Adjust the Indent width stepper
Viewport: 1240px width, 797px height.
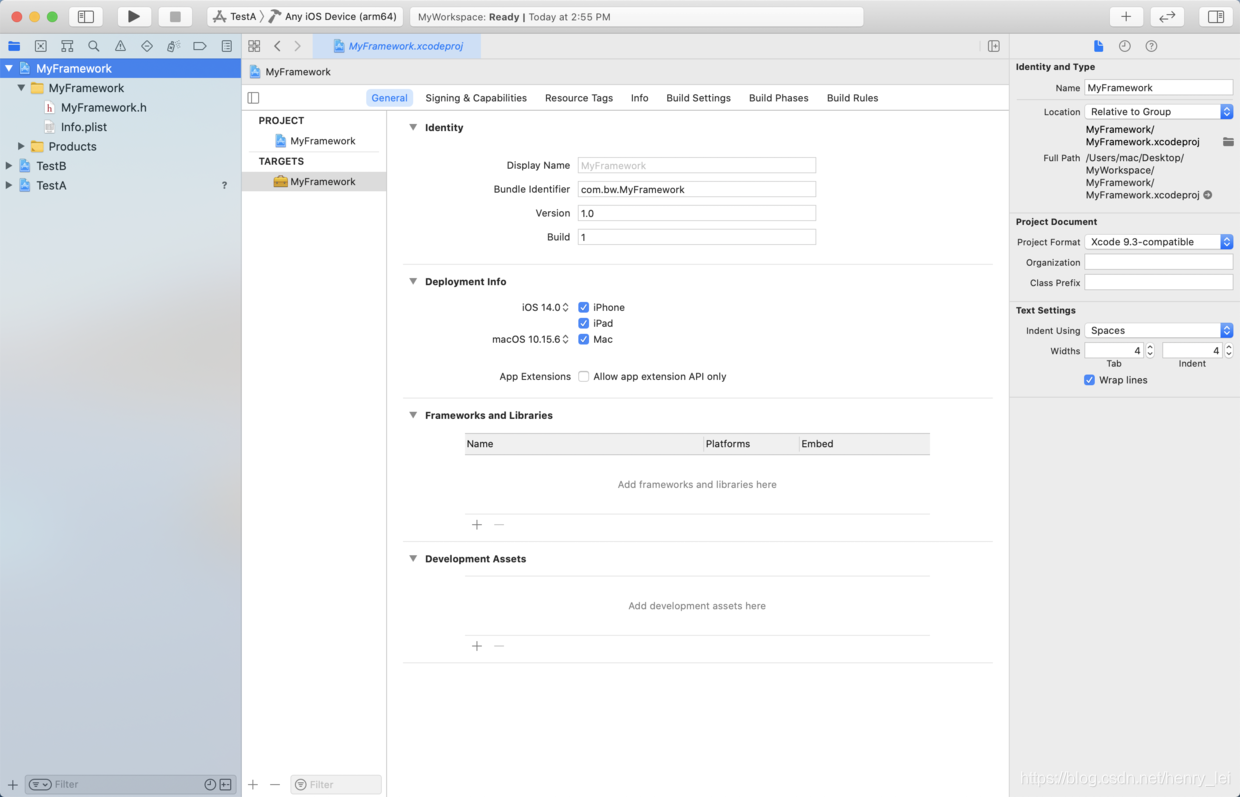coord(1229,350)
